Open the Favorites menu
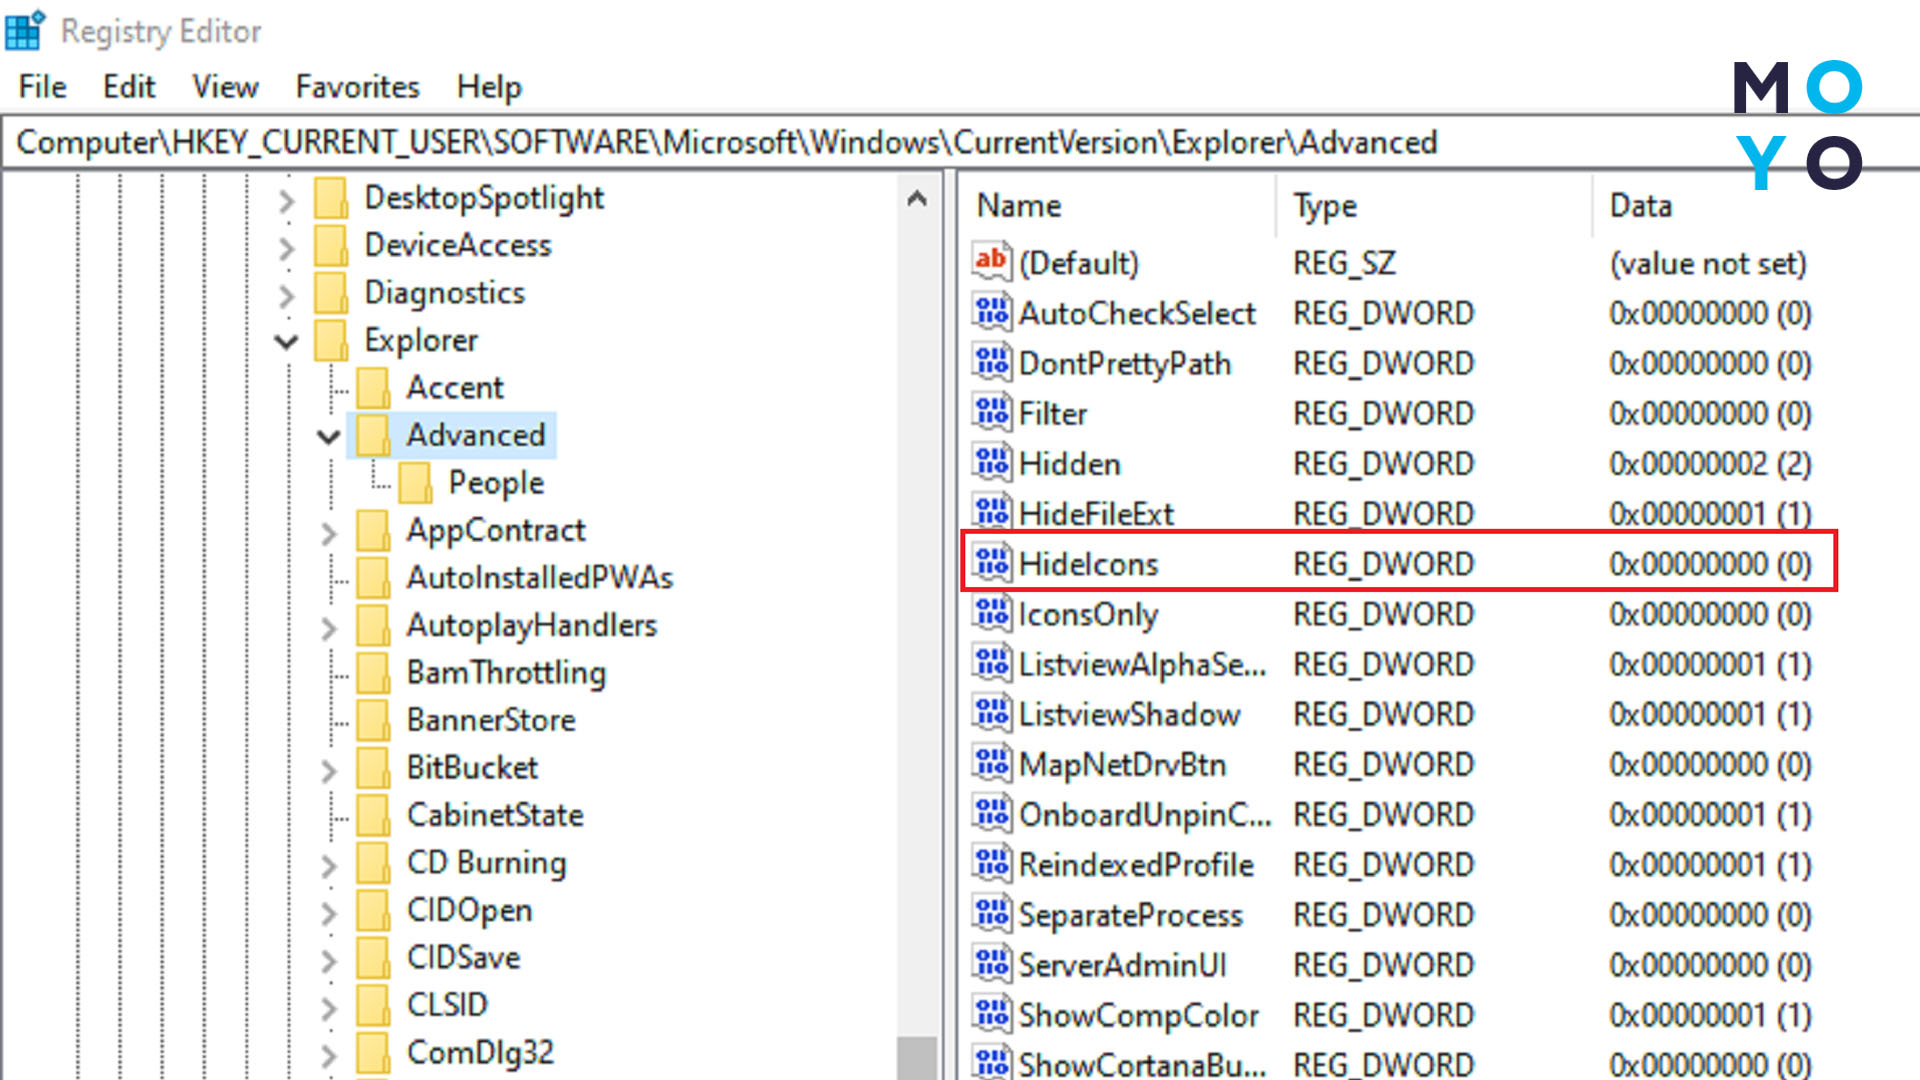Screen dimensions: 1920x1080 [357, 87]
